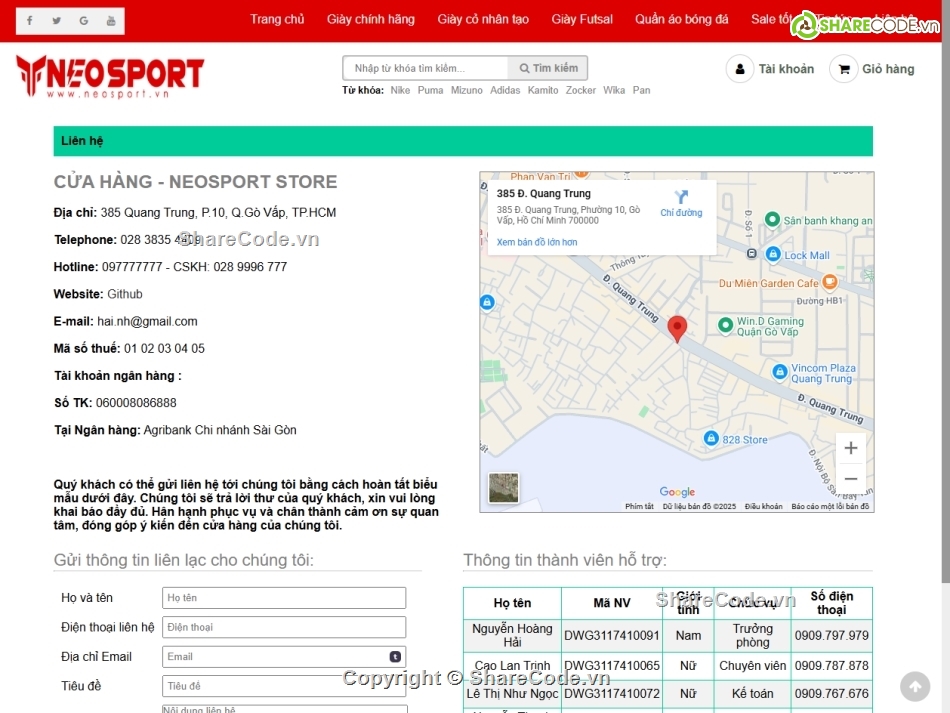Open the Twitter social icon
The width and height of the screenshot is (950, 713).
(x=56, y=21)
